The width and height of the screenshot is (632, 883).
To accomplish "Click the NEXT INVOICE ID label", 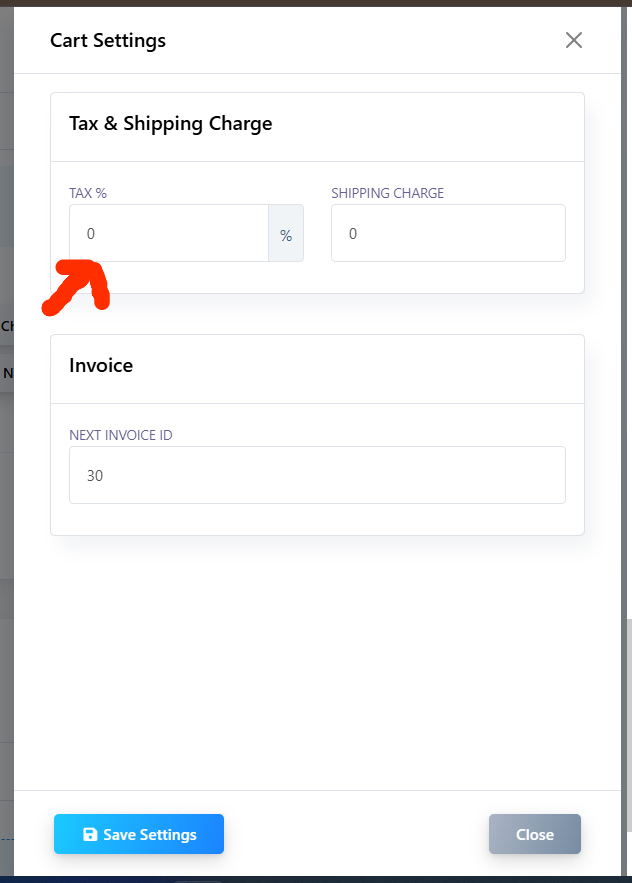I will [123, 435].
